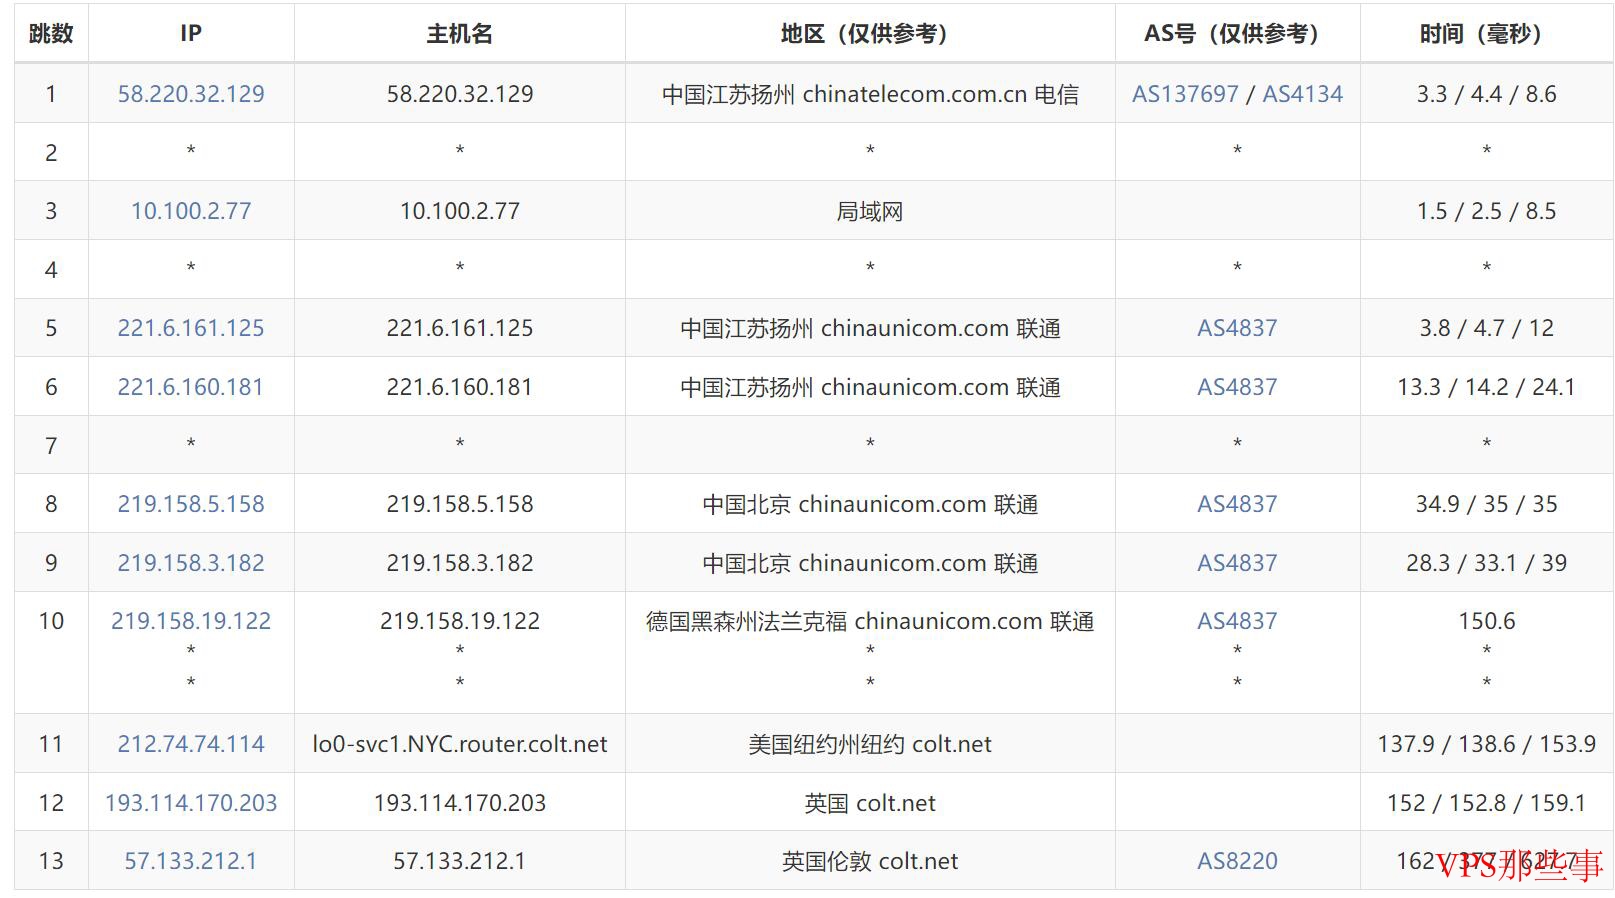Select hop number 7
This screenshot has height=898, width=1615.
click(x=51, y=446)
